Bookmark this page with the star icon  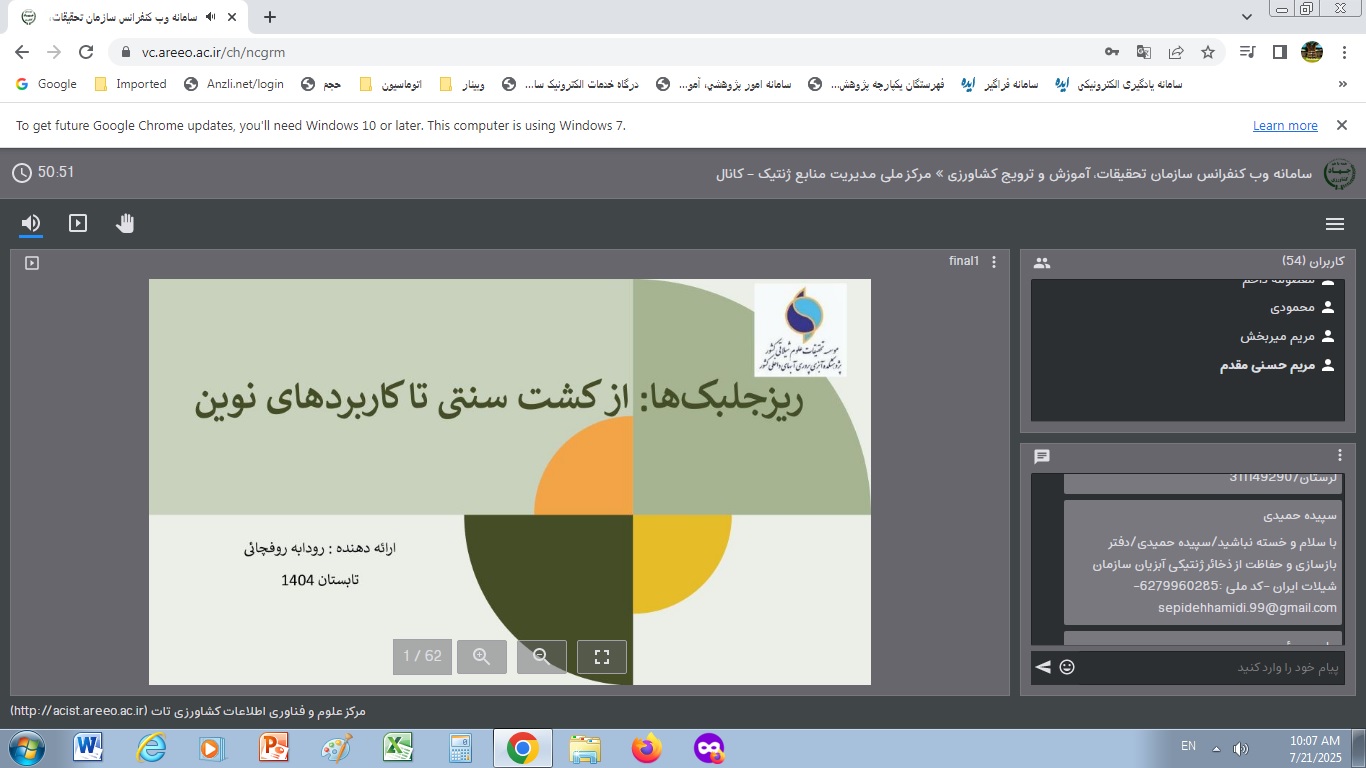pyautogui.click(x=1208, y=52)
